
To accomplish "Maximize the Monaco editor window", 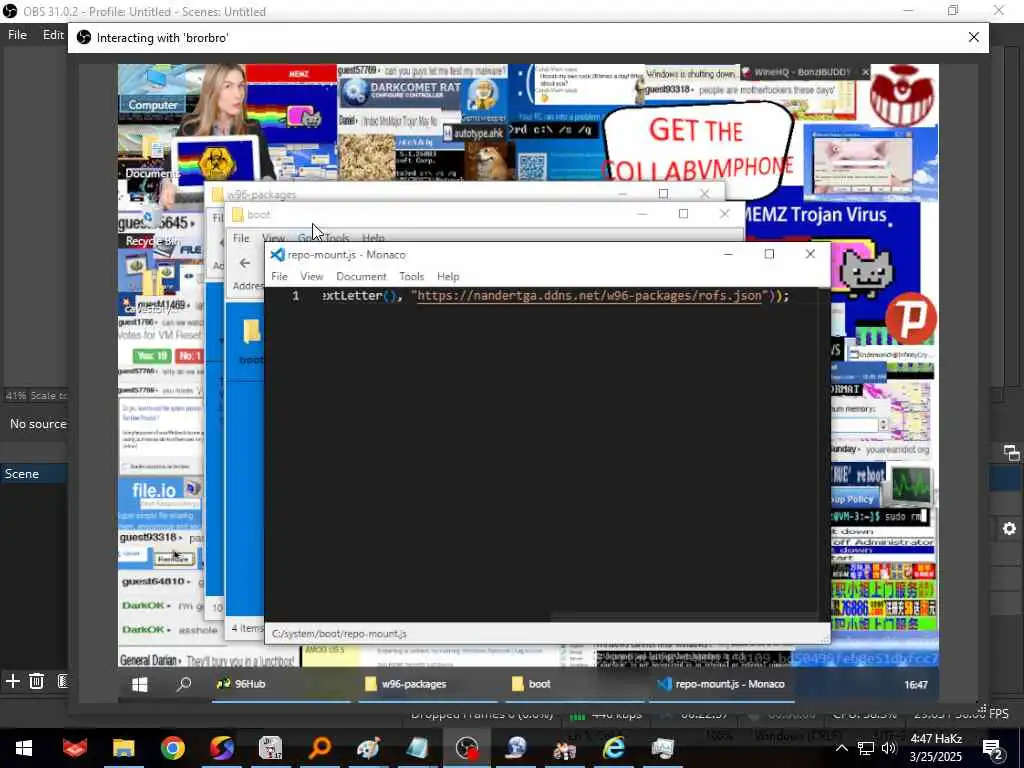I will pos(769,254).
